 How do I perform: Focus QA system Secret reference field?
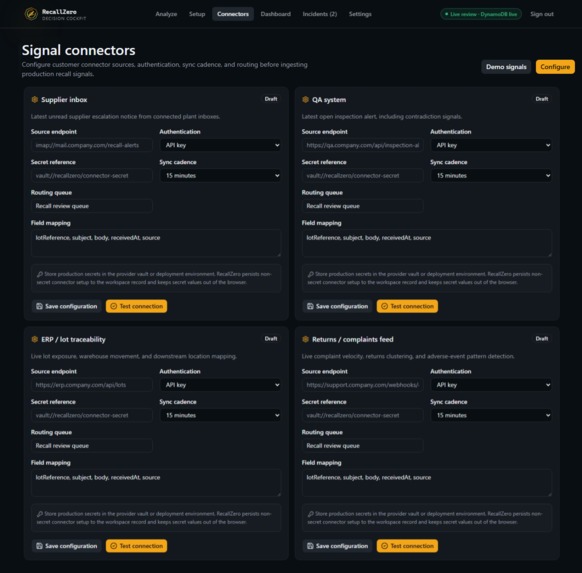point(362,176)
